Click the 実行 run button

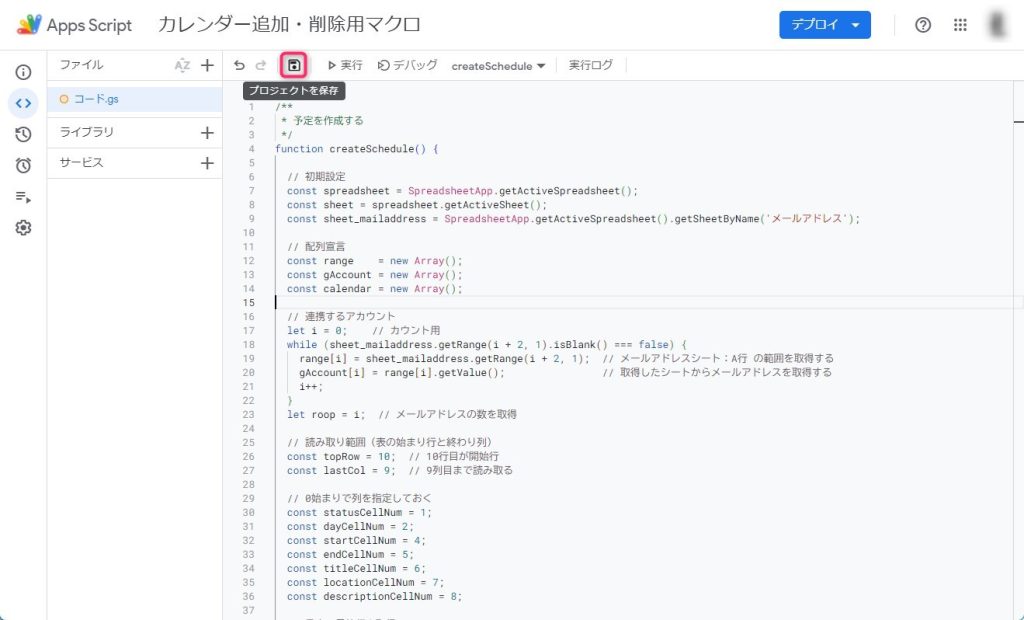pyautogui.click(x=345, y=66)
